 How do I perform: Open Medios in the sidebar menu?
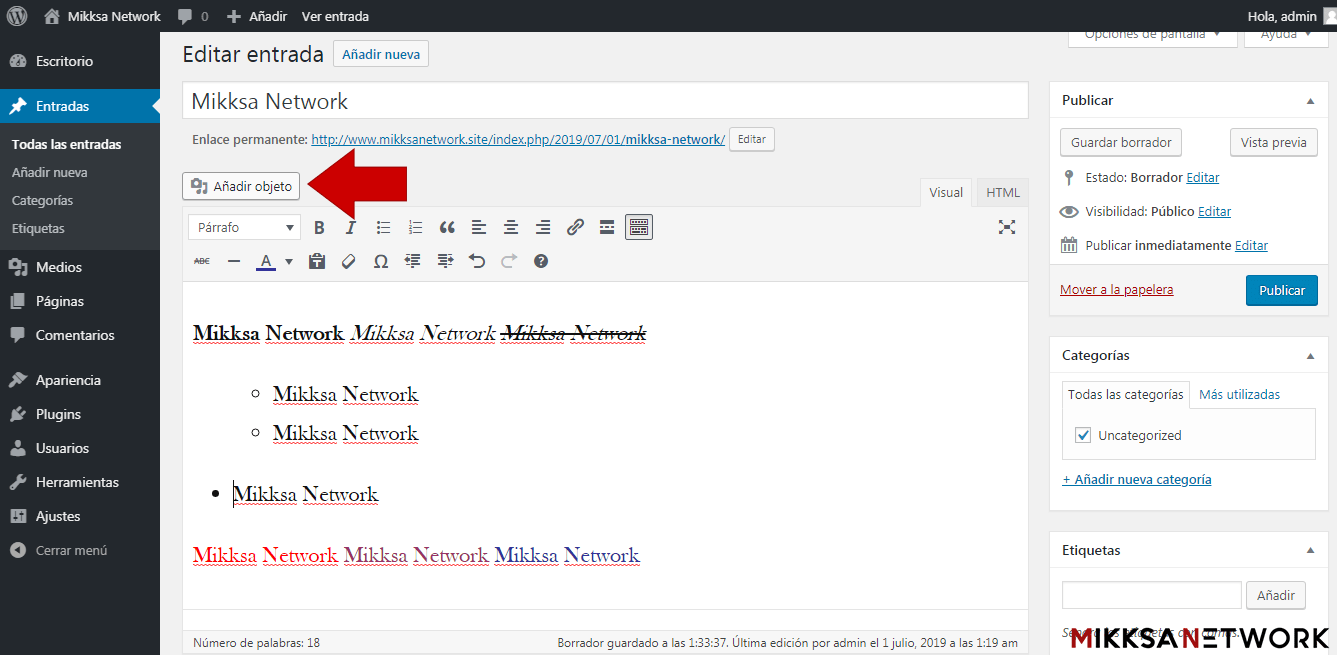(x=59, y=267)
